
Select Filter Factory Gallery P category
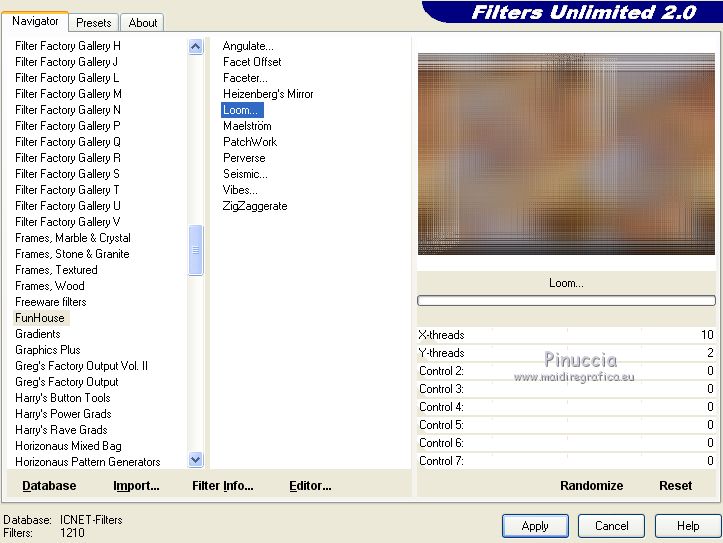(x=68, y=126)
